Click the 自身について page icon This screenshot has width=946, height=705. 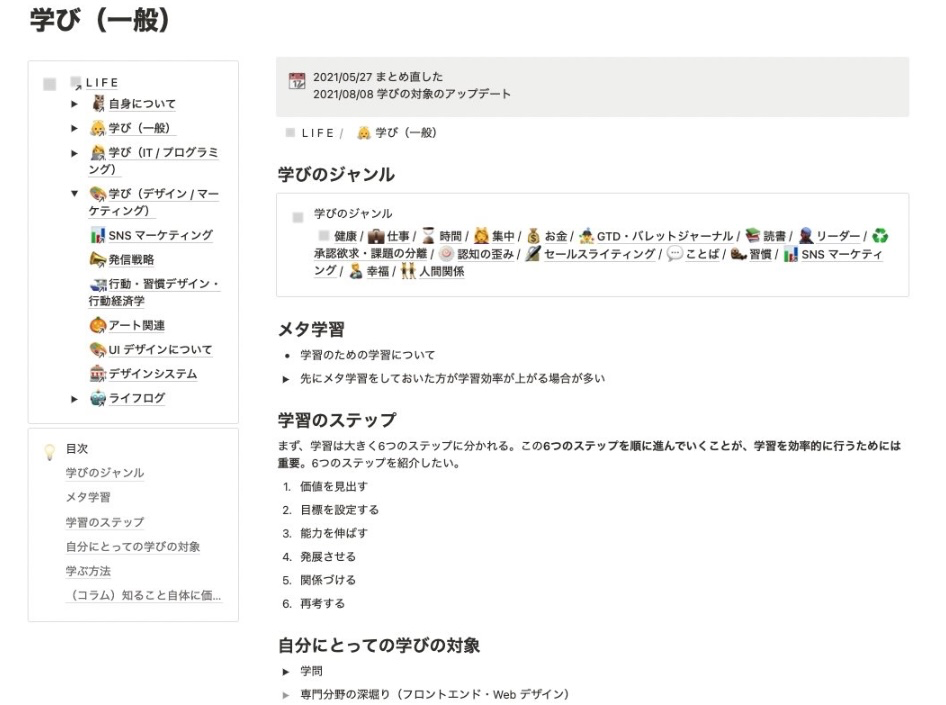[98, 104]
